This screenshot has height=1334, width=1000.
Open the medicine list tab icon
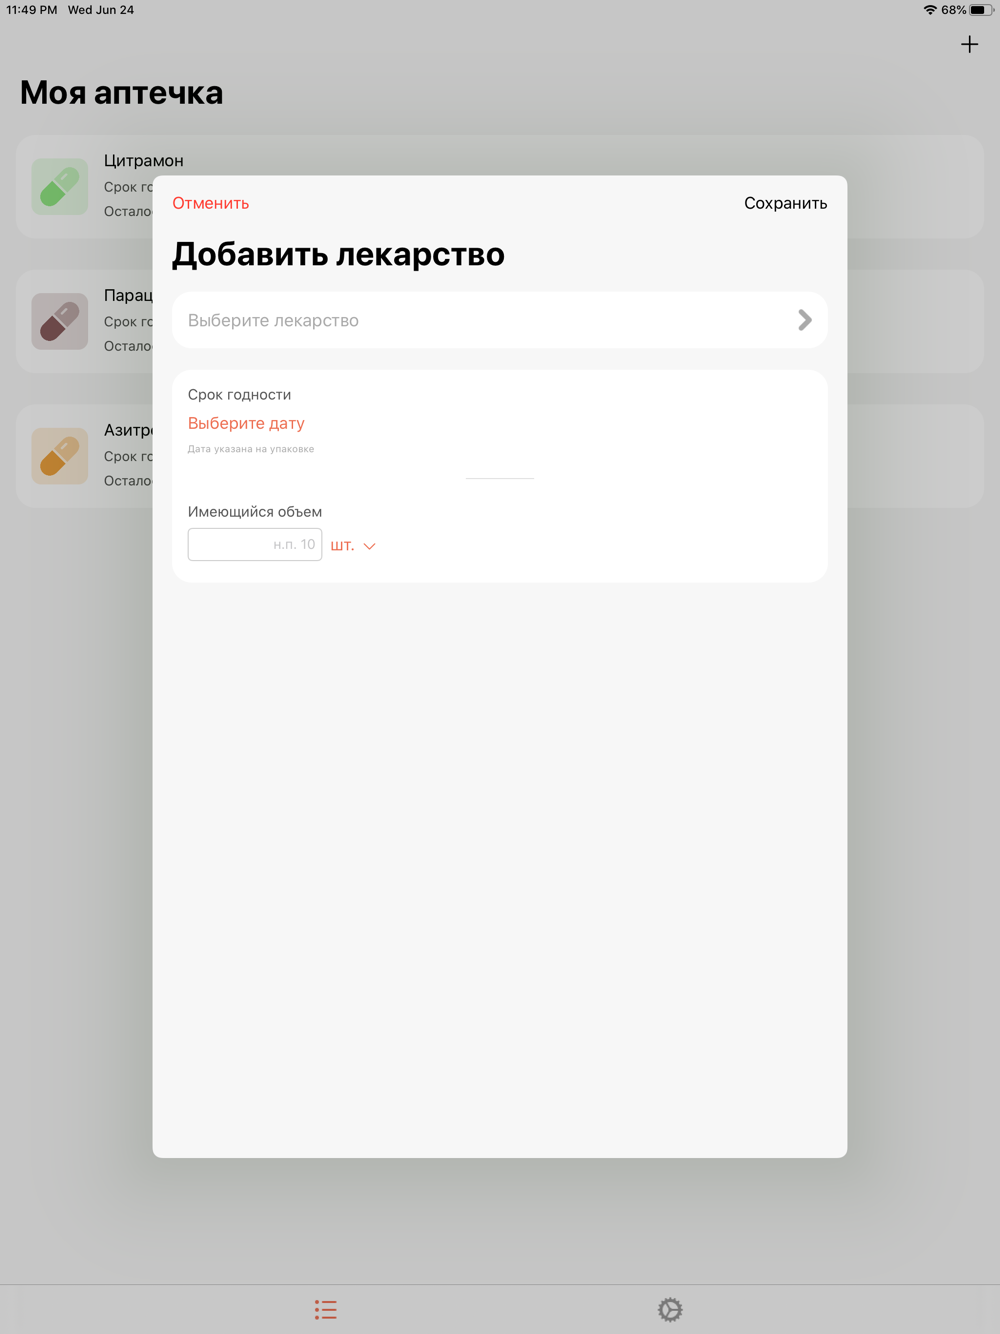pos(326,1309)
